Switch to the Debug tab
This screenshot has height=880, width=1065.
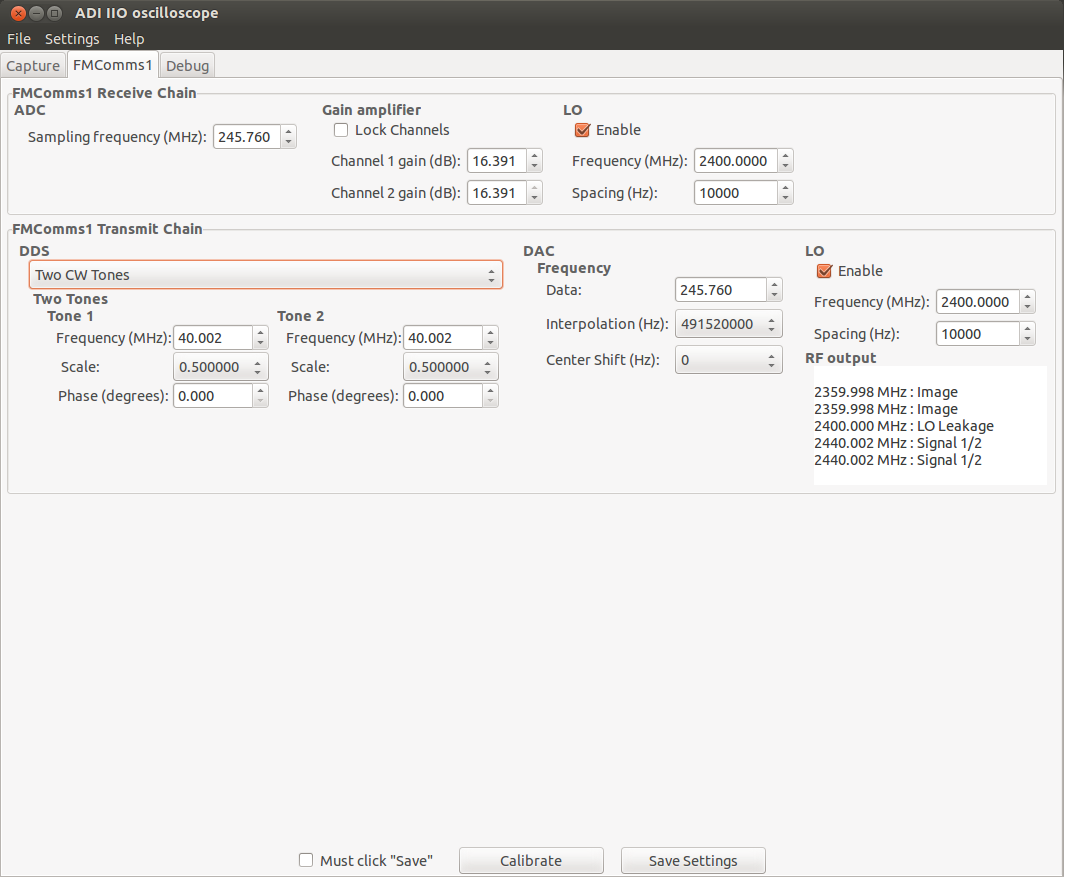coord(187,66)
